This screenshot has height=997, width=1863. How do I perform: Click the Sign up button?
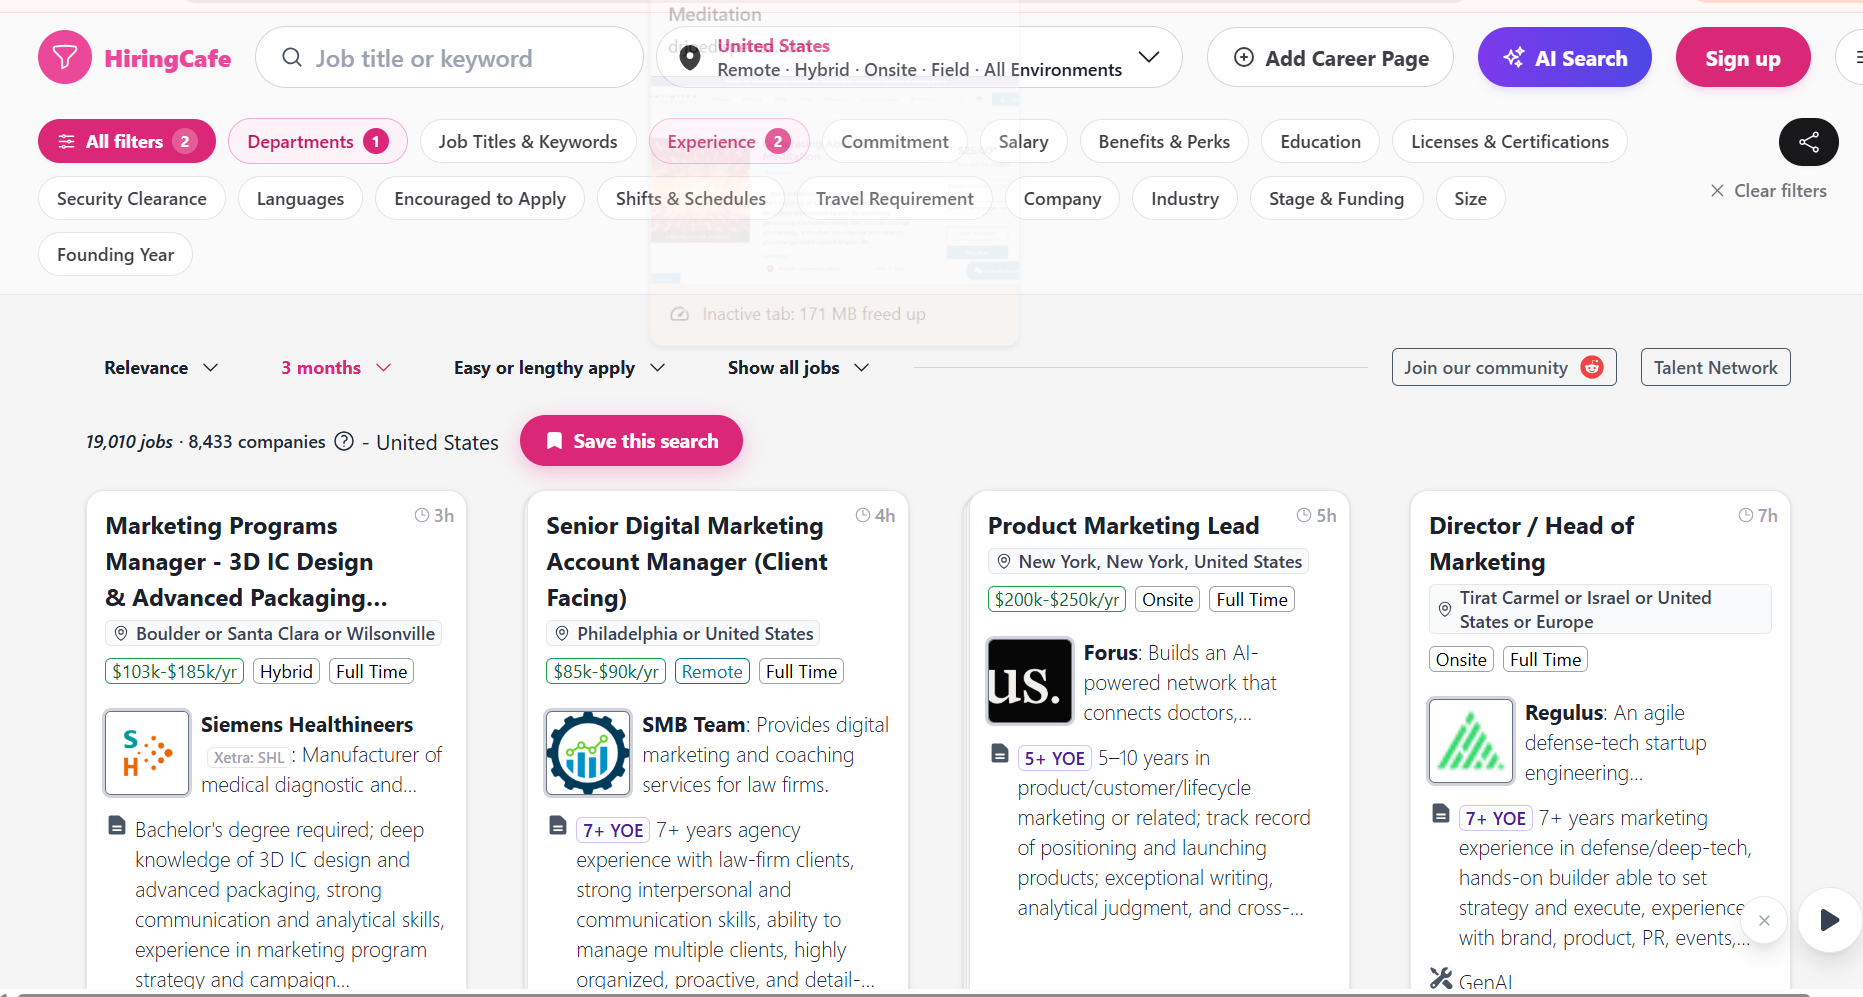tap(1743, 58)
